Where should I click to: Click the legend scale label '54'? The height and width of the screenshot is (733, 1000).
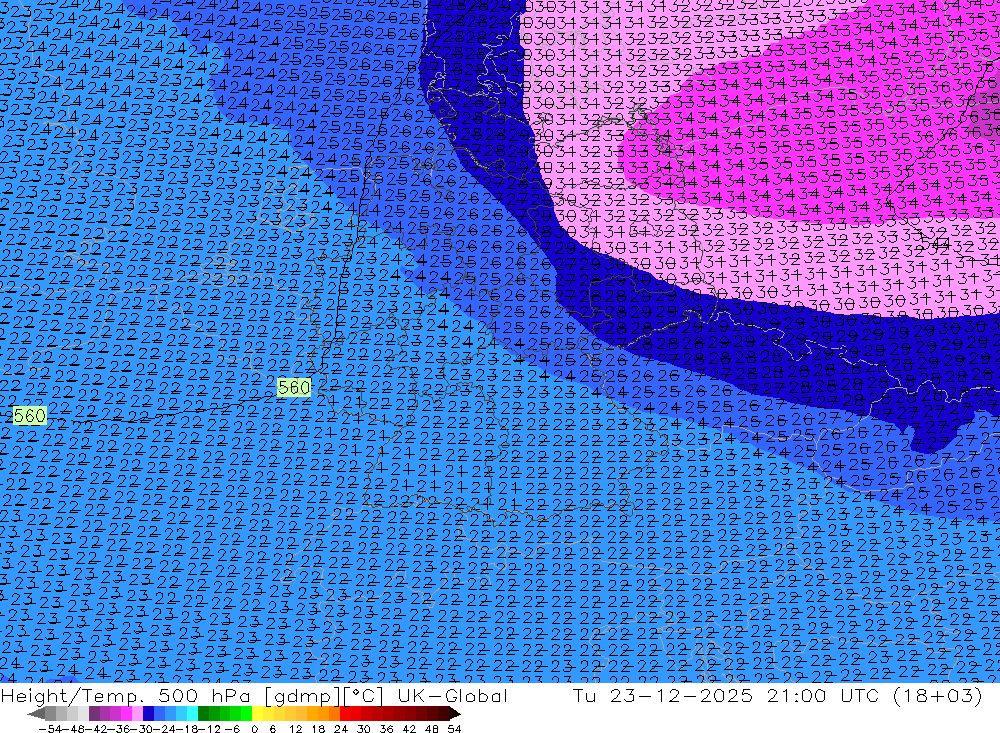[454, 729]
